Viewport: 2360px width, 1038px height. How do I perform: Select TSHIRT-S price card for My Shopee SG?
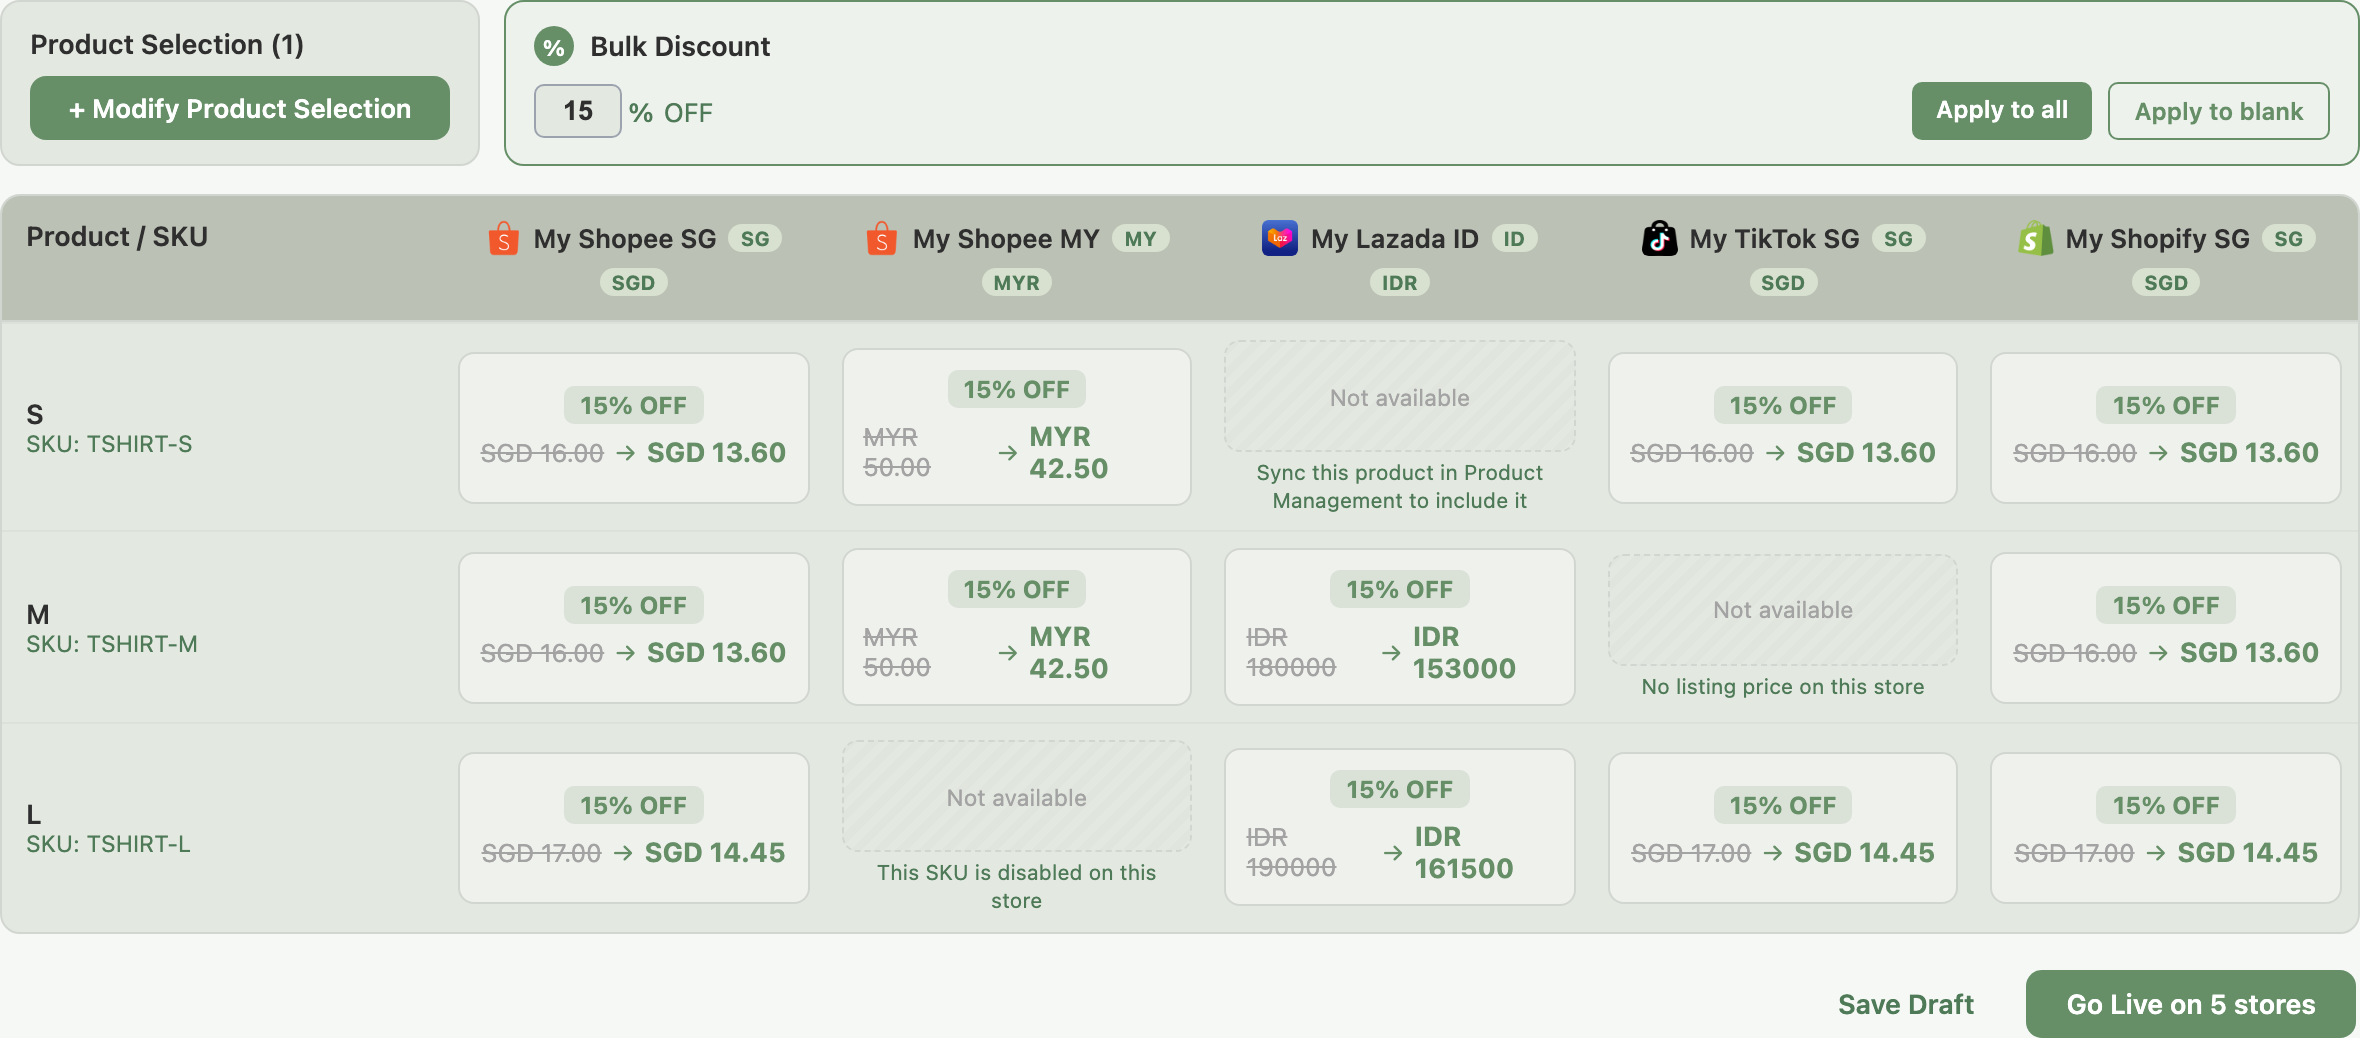pos(634,428)
